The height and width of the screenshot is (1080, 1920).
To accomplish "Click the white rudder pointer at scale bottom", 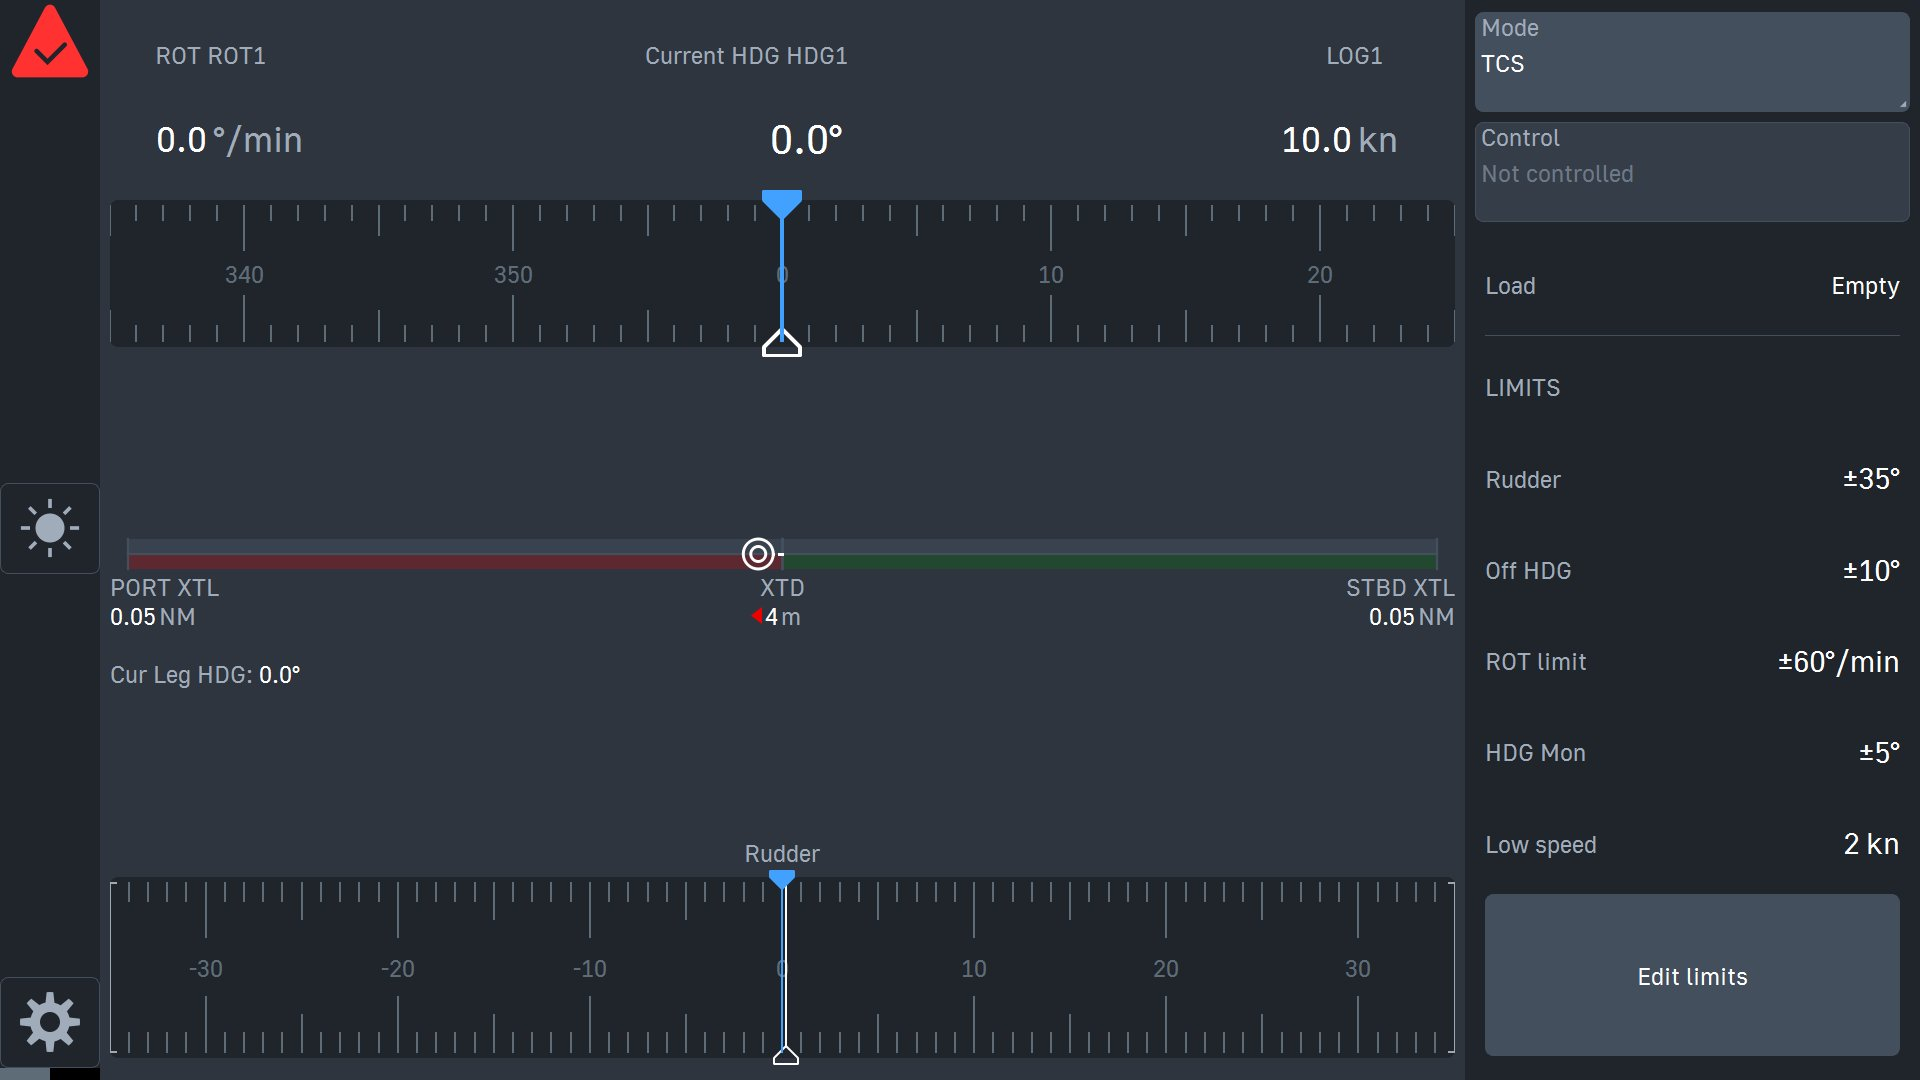I will [786, 1055].
